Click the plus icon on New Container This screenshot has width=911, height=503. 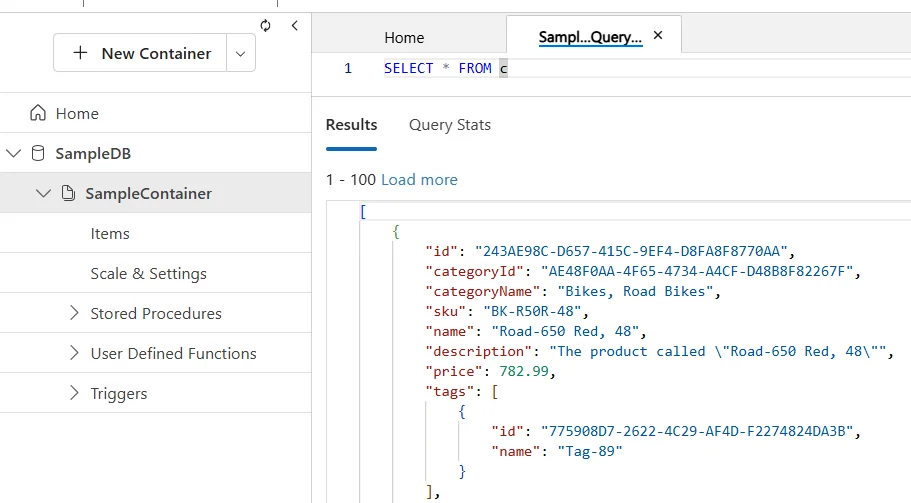coord(81,53)
